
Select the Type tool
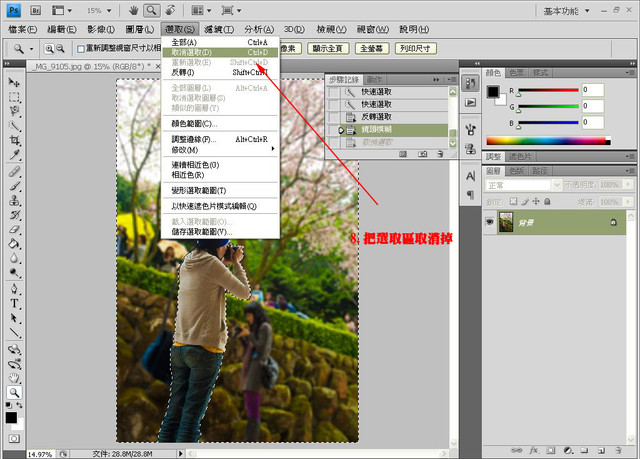coord(14,304)
